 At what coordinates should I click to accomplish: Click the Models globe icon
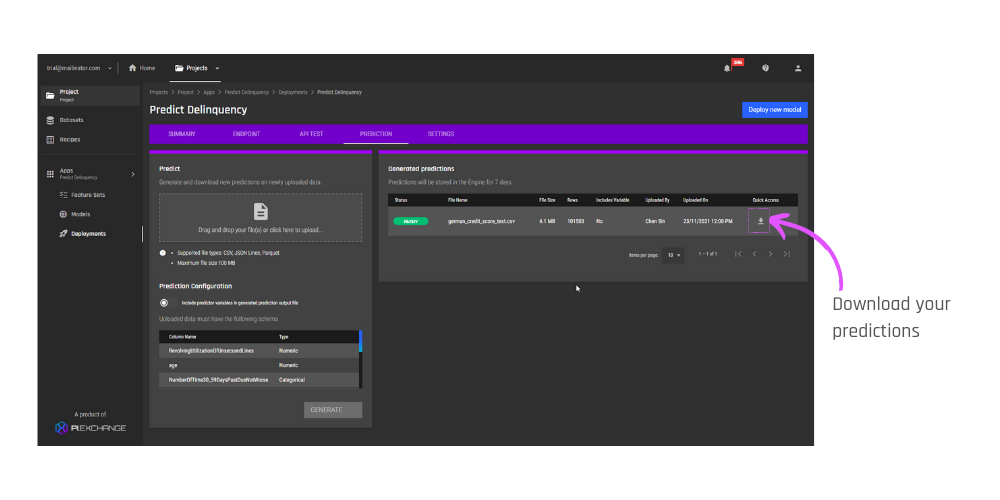point(63,214)
